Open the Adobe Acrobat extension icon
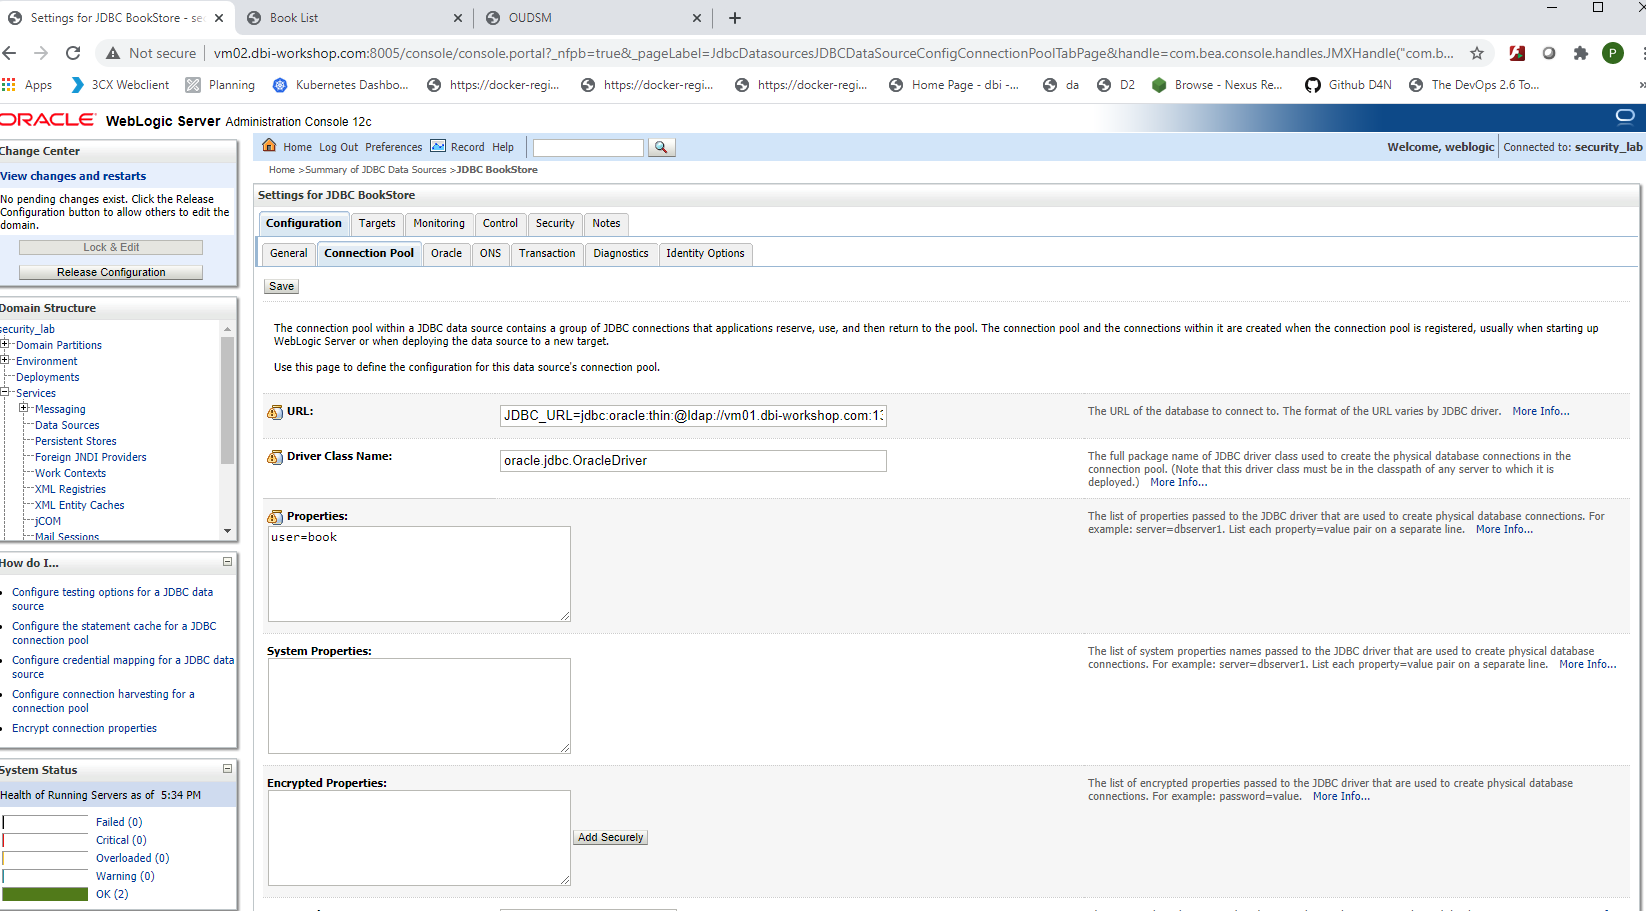This screenshot has height=911, width=1646. [1517, 53]
